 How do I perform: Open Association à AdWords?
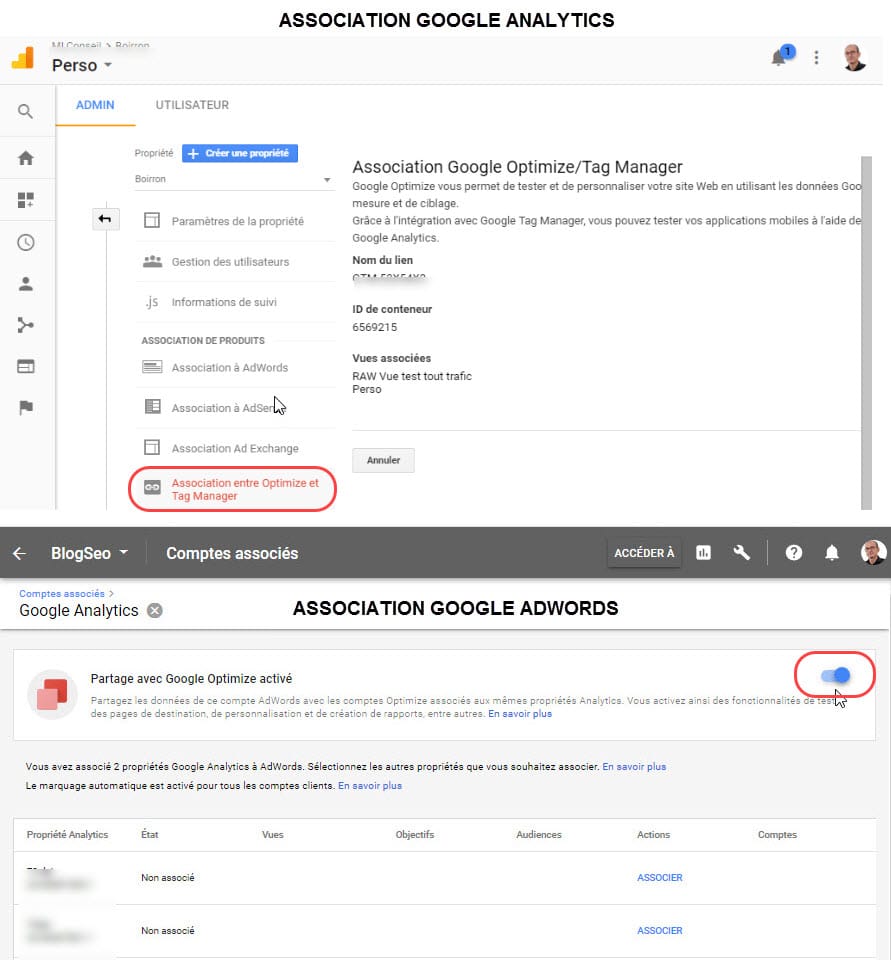(230, 367)
